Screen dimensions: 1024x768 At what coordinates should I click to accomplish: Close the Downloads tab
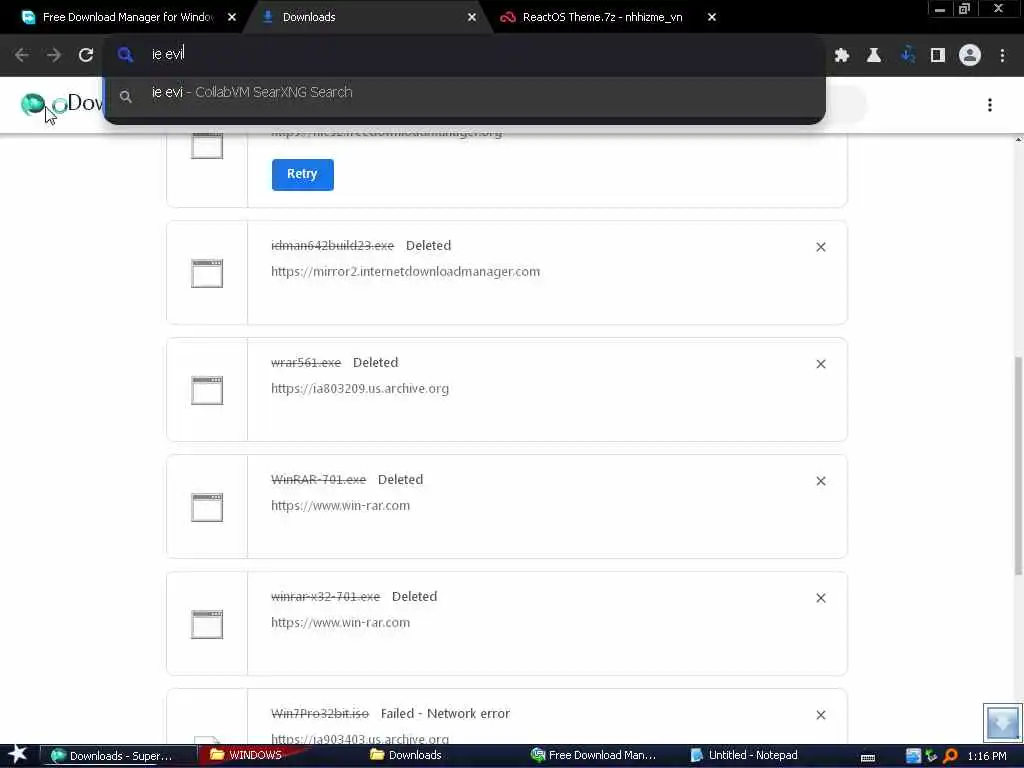(x=472, y=17)
